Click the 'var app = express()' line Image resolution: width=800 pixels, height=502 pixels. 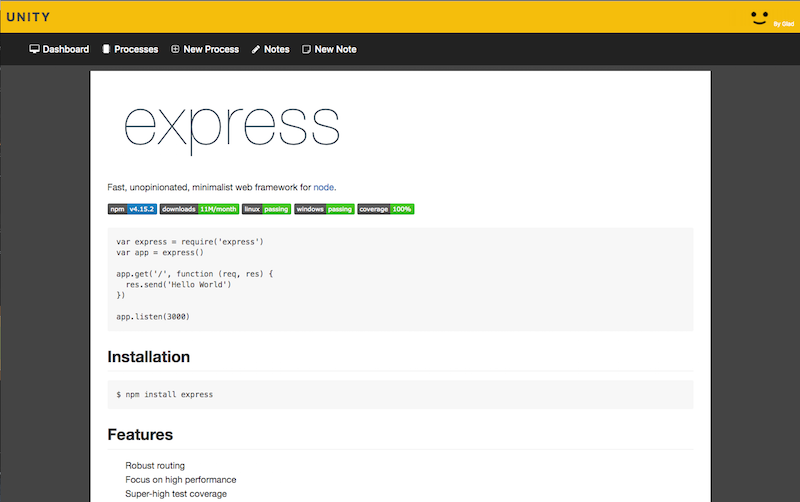click(160, 253)
